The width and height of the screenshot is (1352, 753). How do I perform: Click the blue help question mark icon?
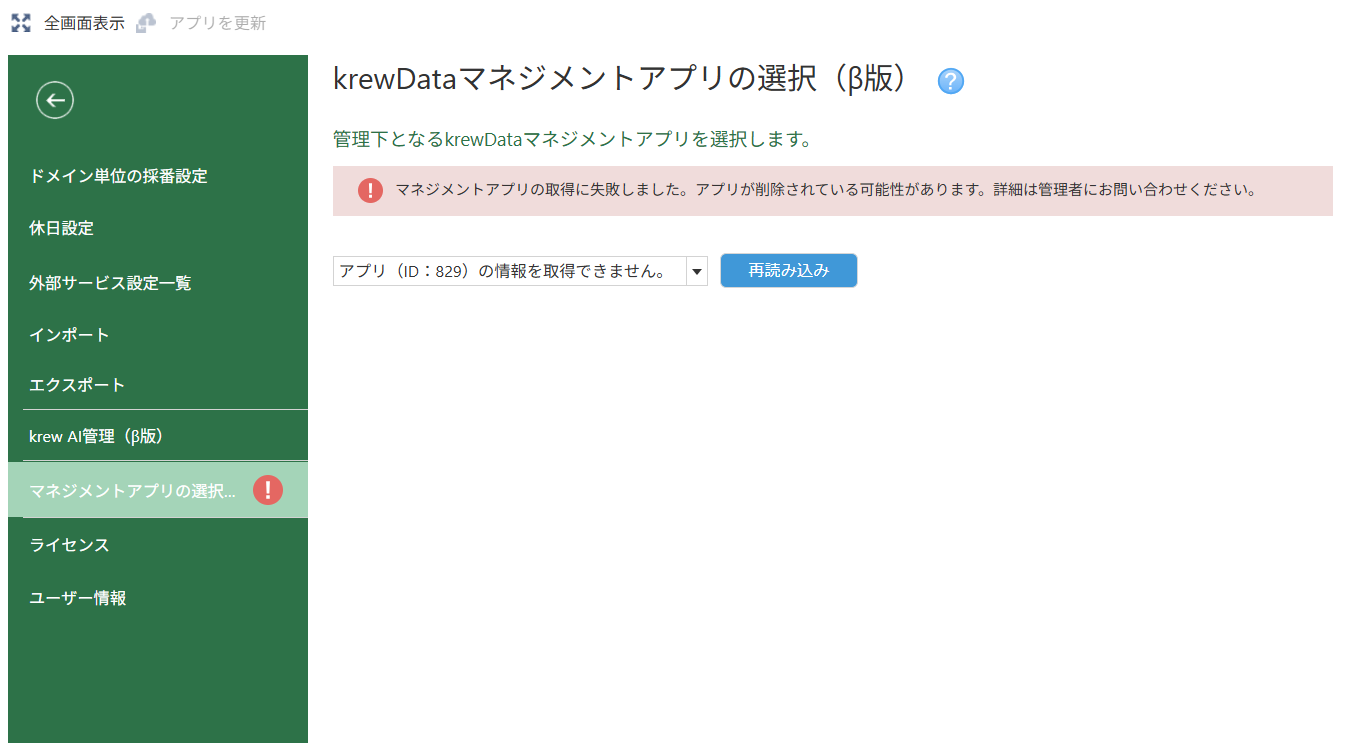pos(951,82)
